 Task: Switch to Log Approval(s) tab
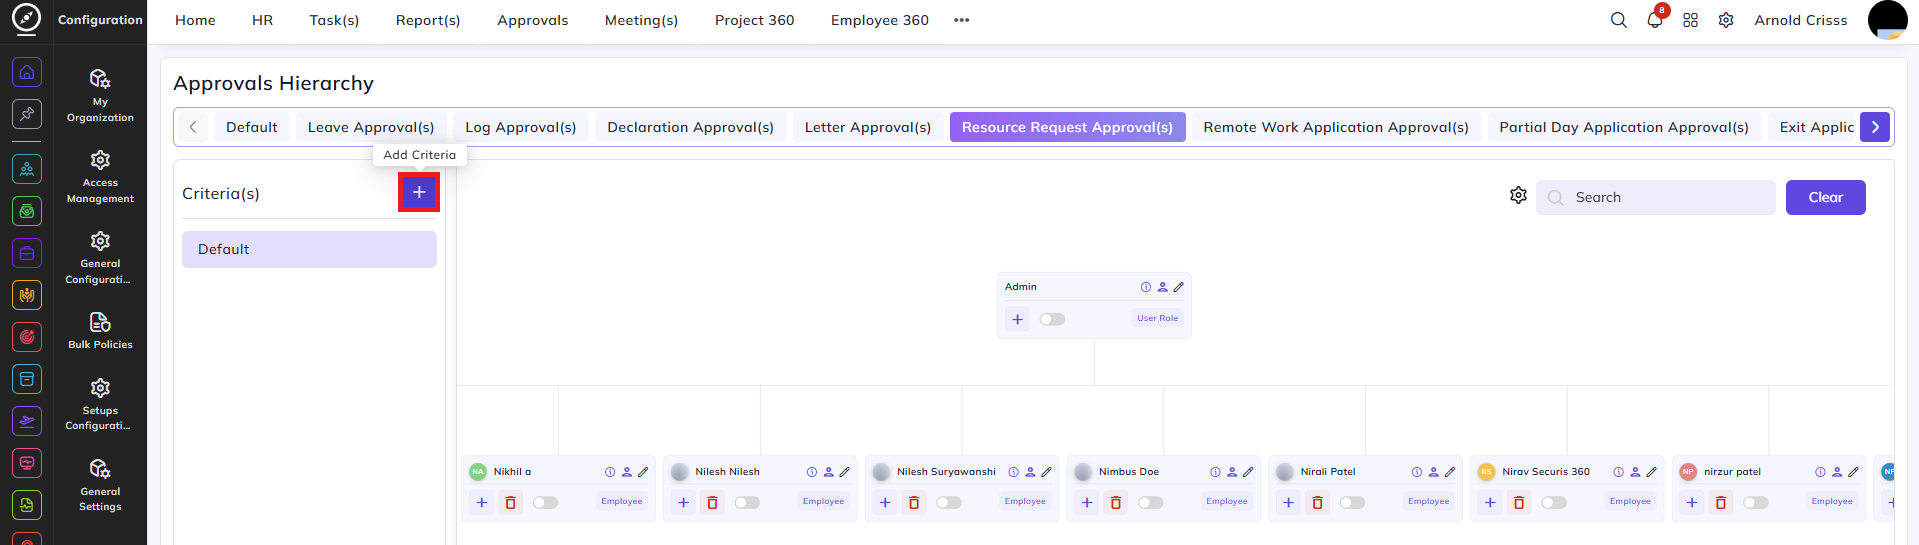521,127
